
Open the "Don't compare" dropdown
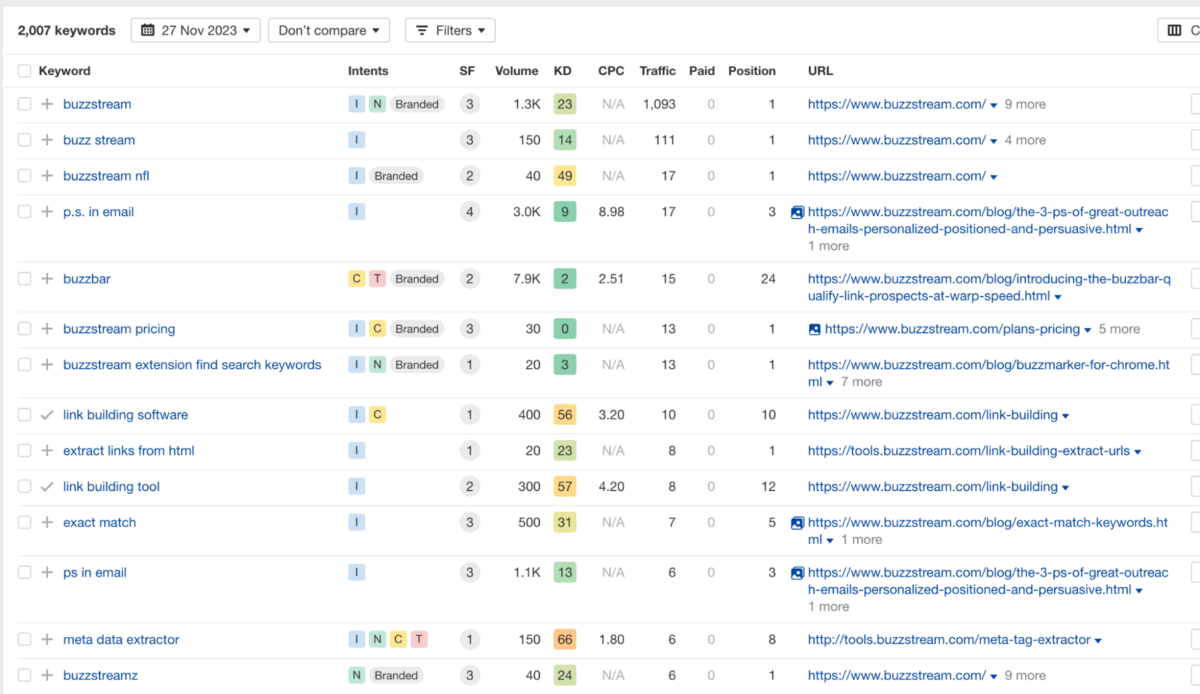pos(328,30)
